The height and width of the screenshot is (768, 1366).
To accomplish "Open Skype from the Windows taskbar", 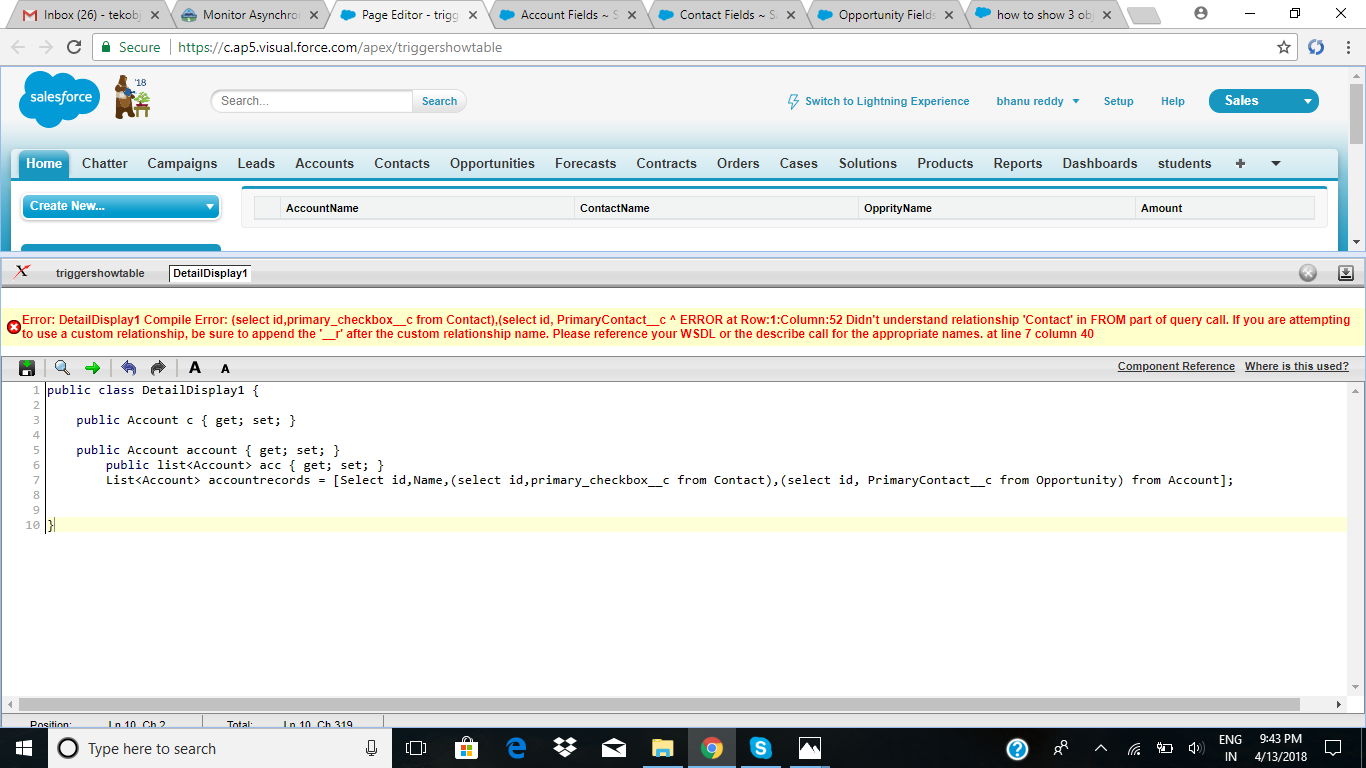I will pyautogui.click(x=760, y=748).
